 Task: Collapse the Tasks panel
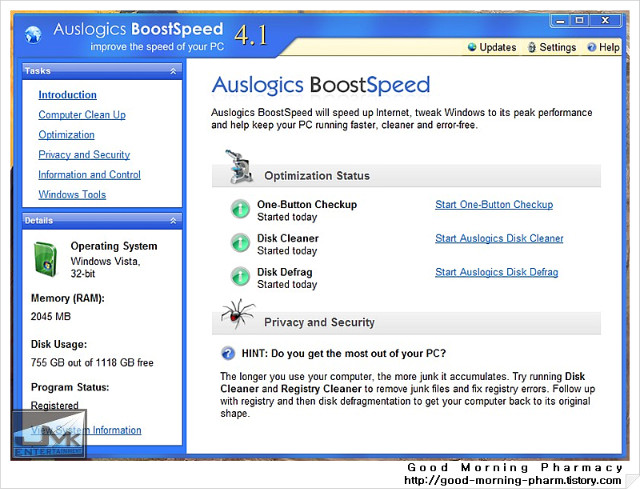point(173,71)
